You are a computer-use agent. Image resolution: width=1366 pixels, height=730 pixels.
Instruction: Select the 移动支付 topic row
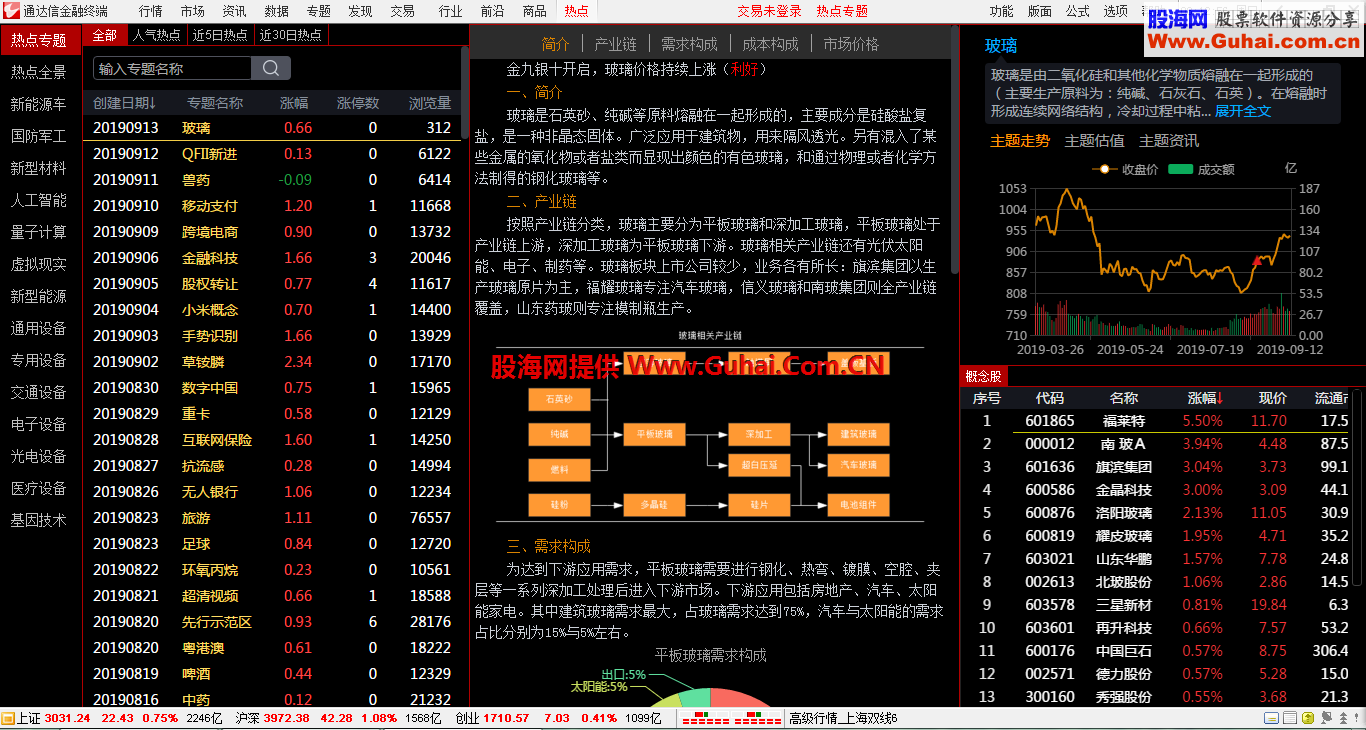[272, 206]
